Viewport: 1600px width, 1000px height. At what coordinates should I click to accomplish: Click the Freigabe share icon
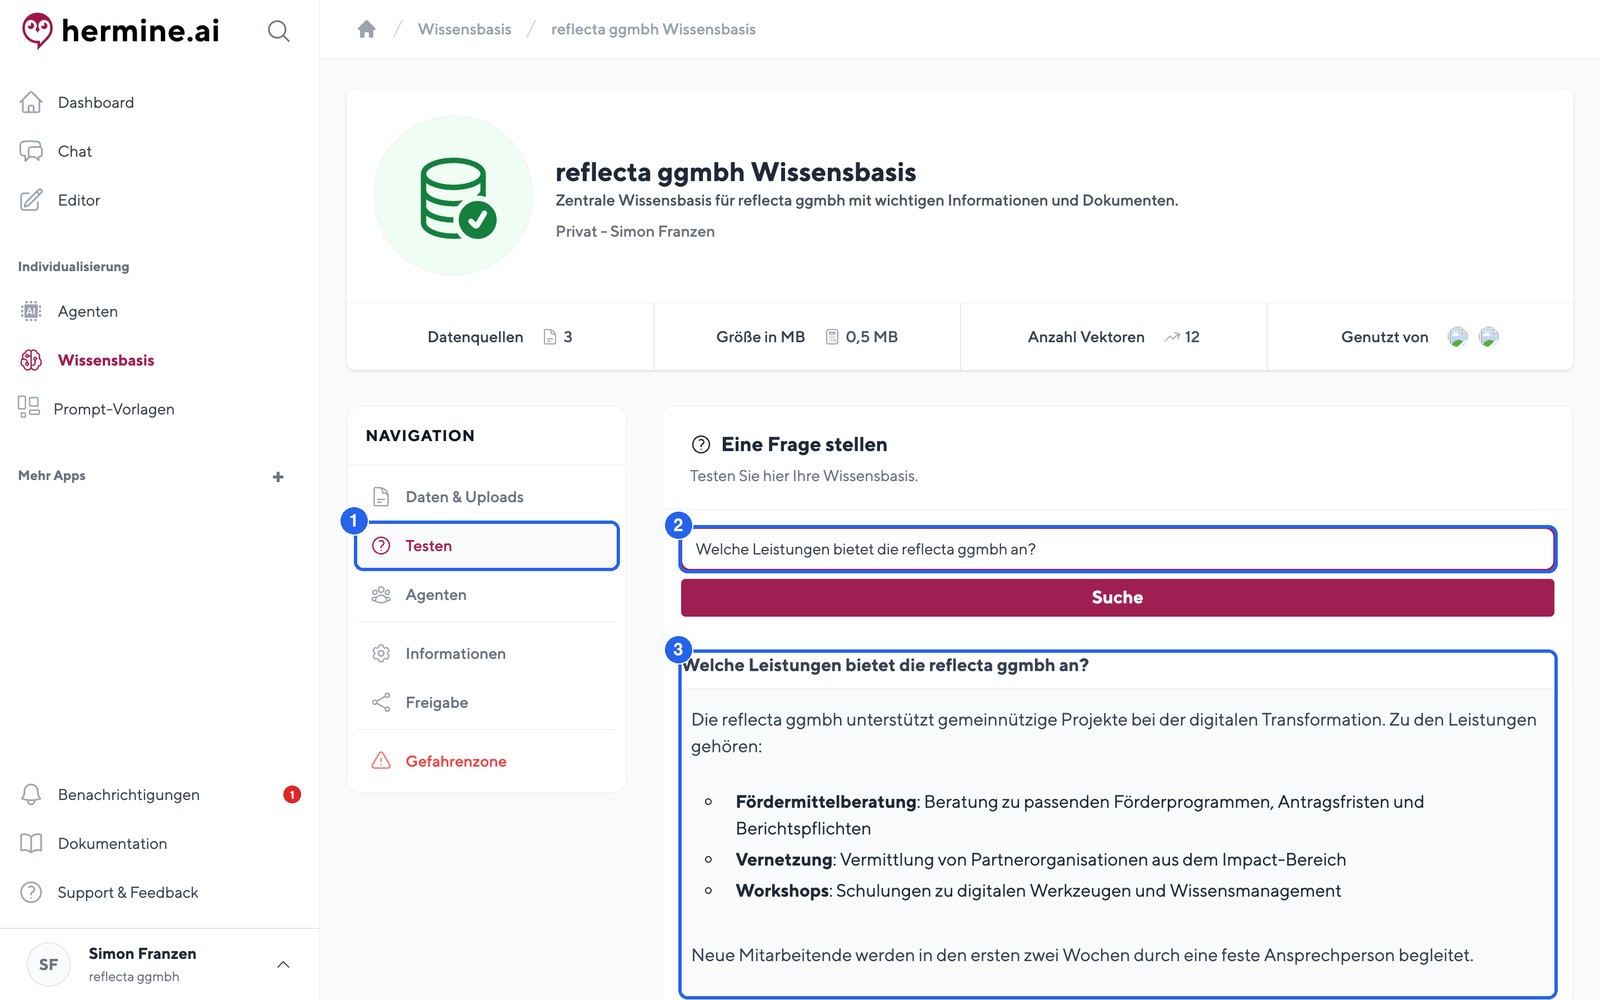(x=381, y=702)
